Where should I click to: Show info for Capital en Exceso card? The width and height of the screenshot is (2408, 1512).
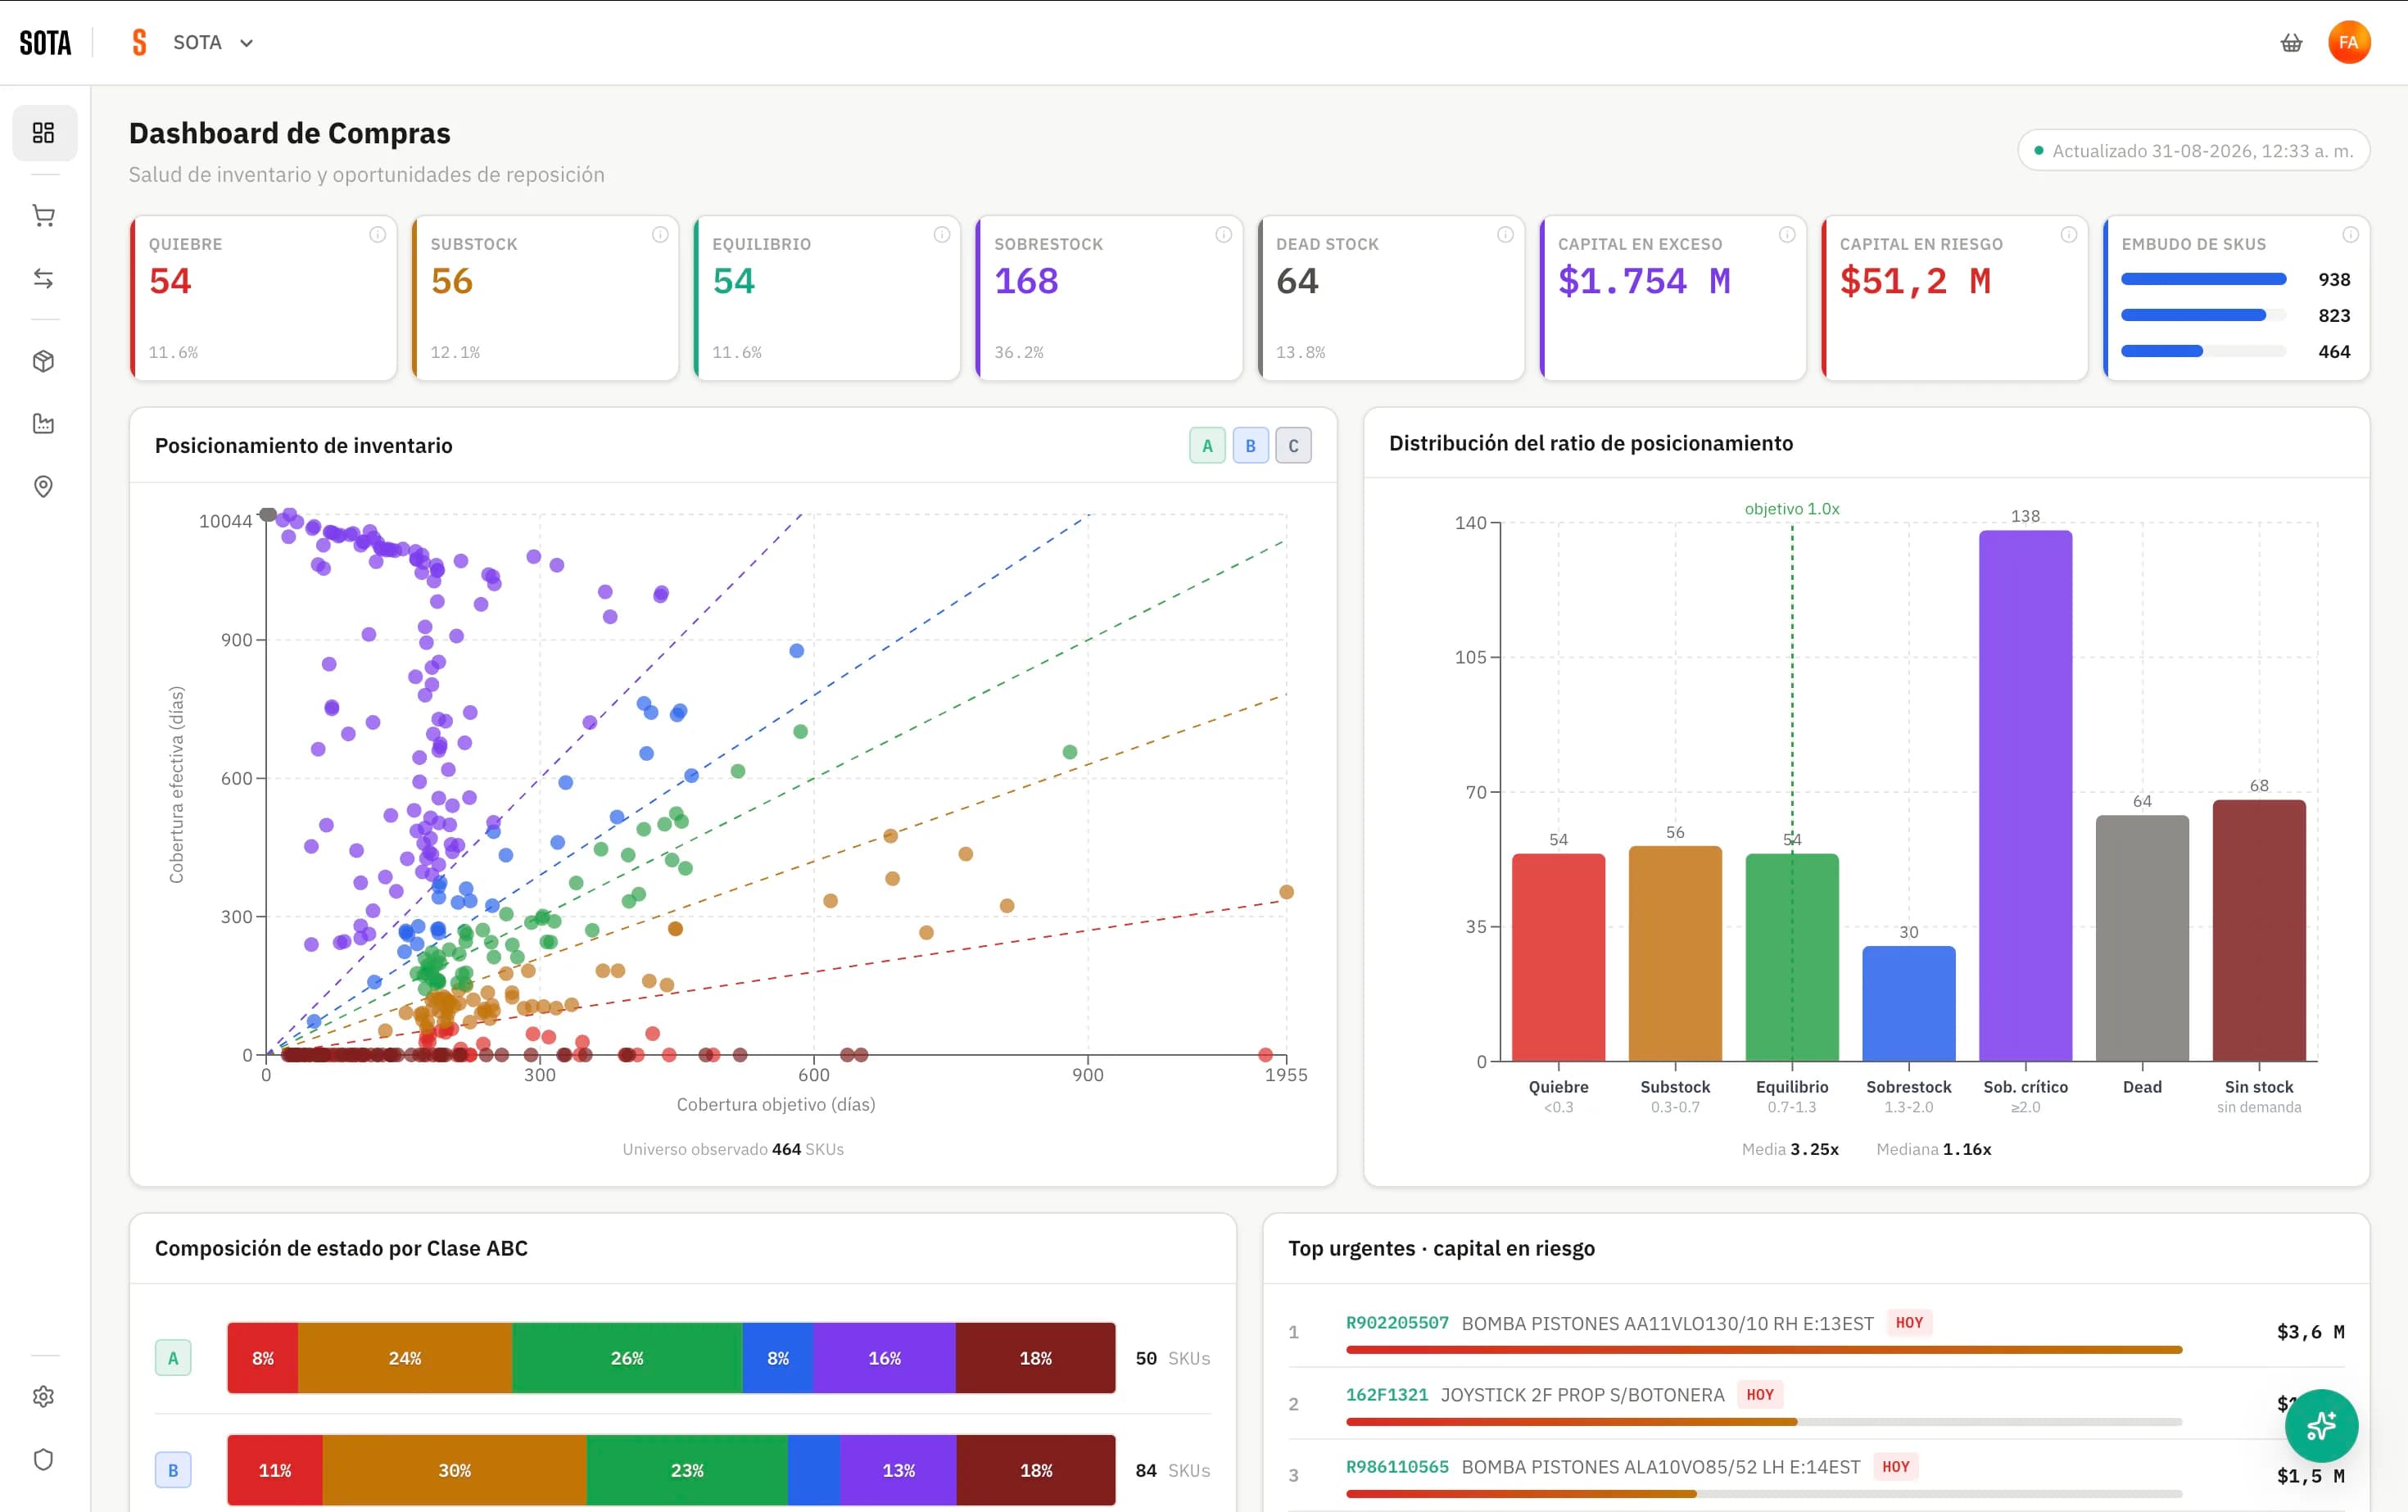(1787, 235)
